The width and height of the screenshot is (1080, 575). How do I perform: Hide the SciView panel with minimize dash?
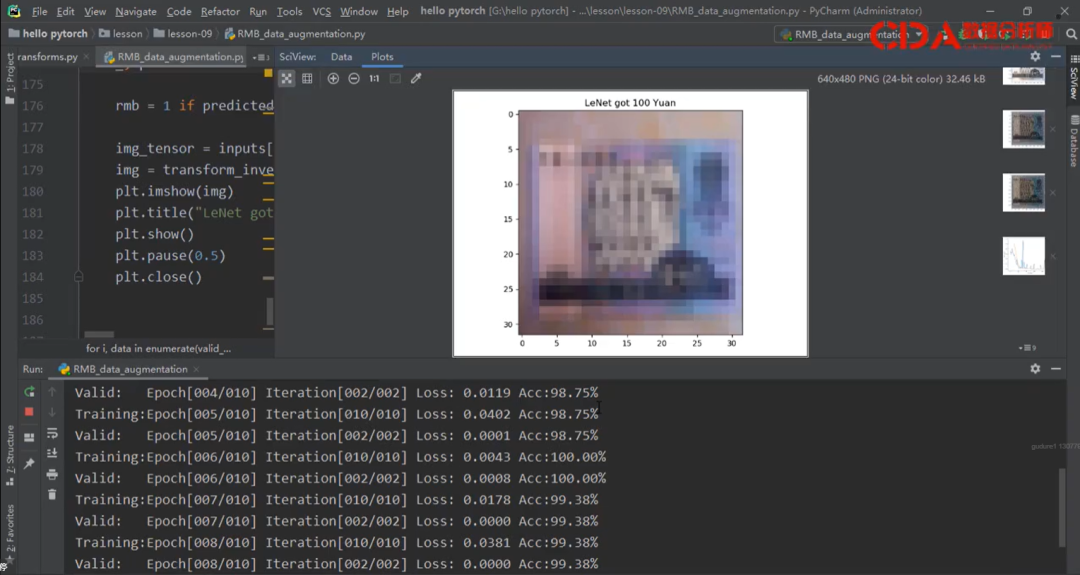[x=1056, y=56]
